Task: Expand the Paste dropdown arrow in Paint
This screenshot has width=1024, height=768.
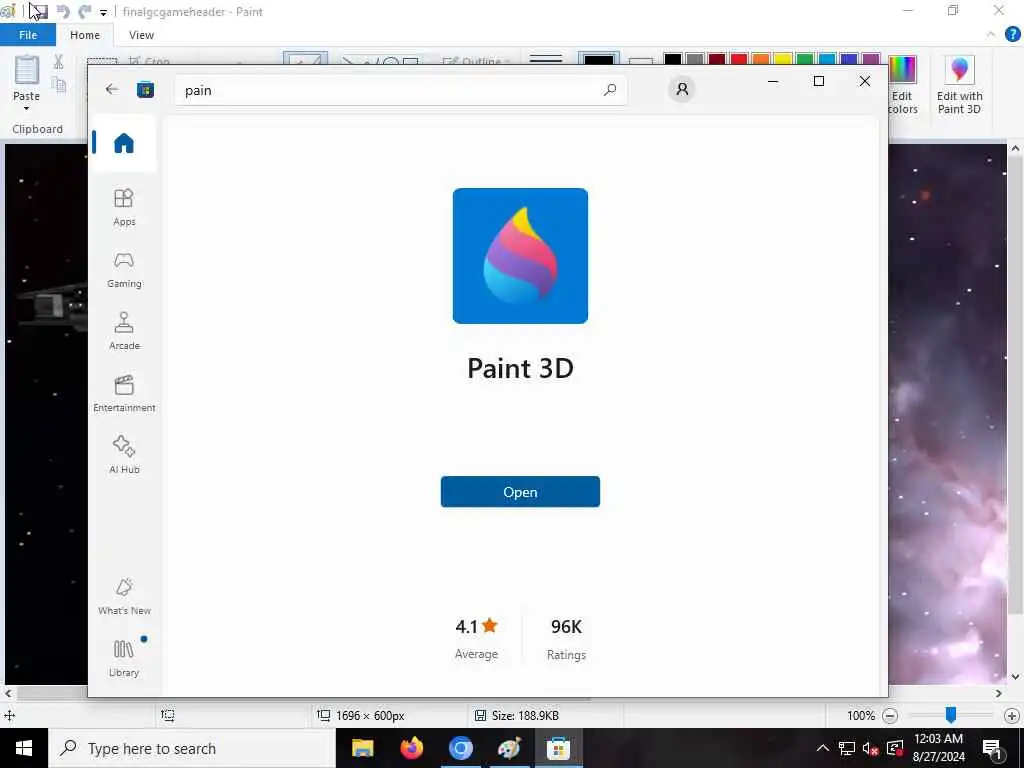Action: [27, 108]
